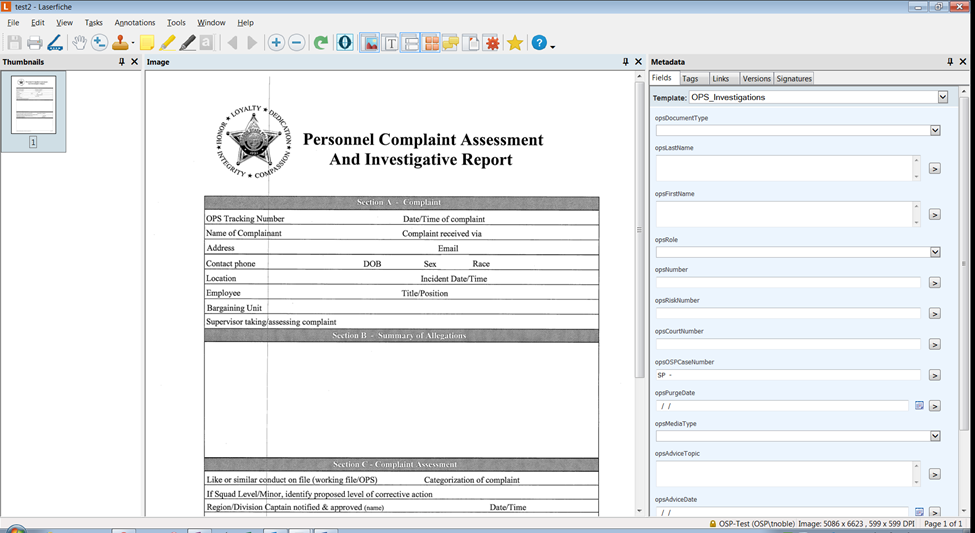Pin the Thumbnails pane
This screenshot has width=975, height=533.
coord(122,62)
